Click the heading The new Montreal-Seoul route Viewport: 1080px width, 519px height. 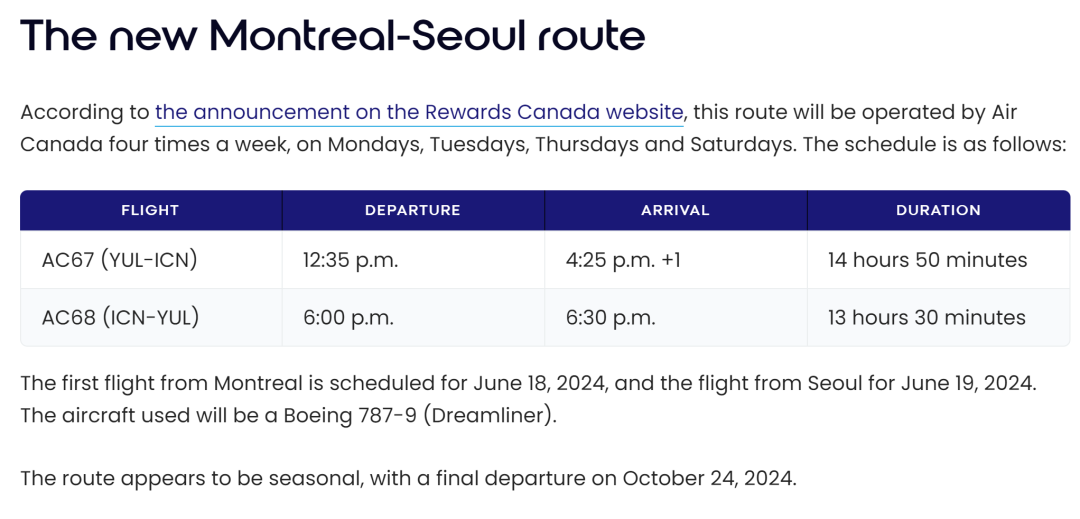[x=333, y=37]
